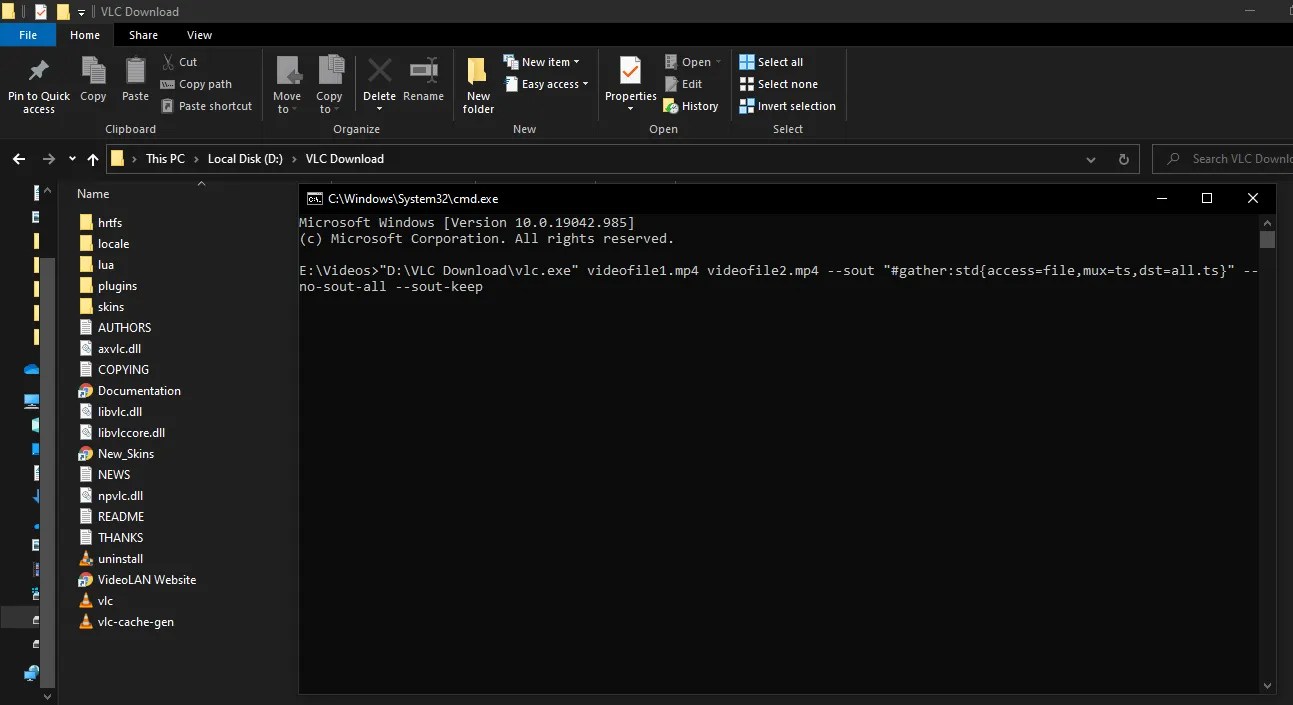Click the Search VLC Download box

1223,159
